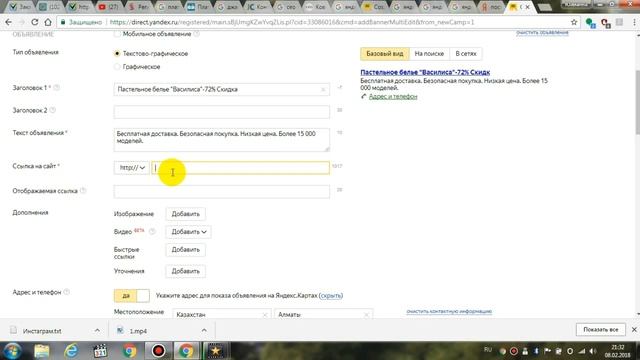640x360 pixels.
Task: Click the red extension icon in the toolbar
Action: coord(606,23)
